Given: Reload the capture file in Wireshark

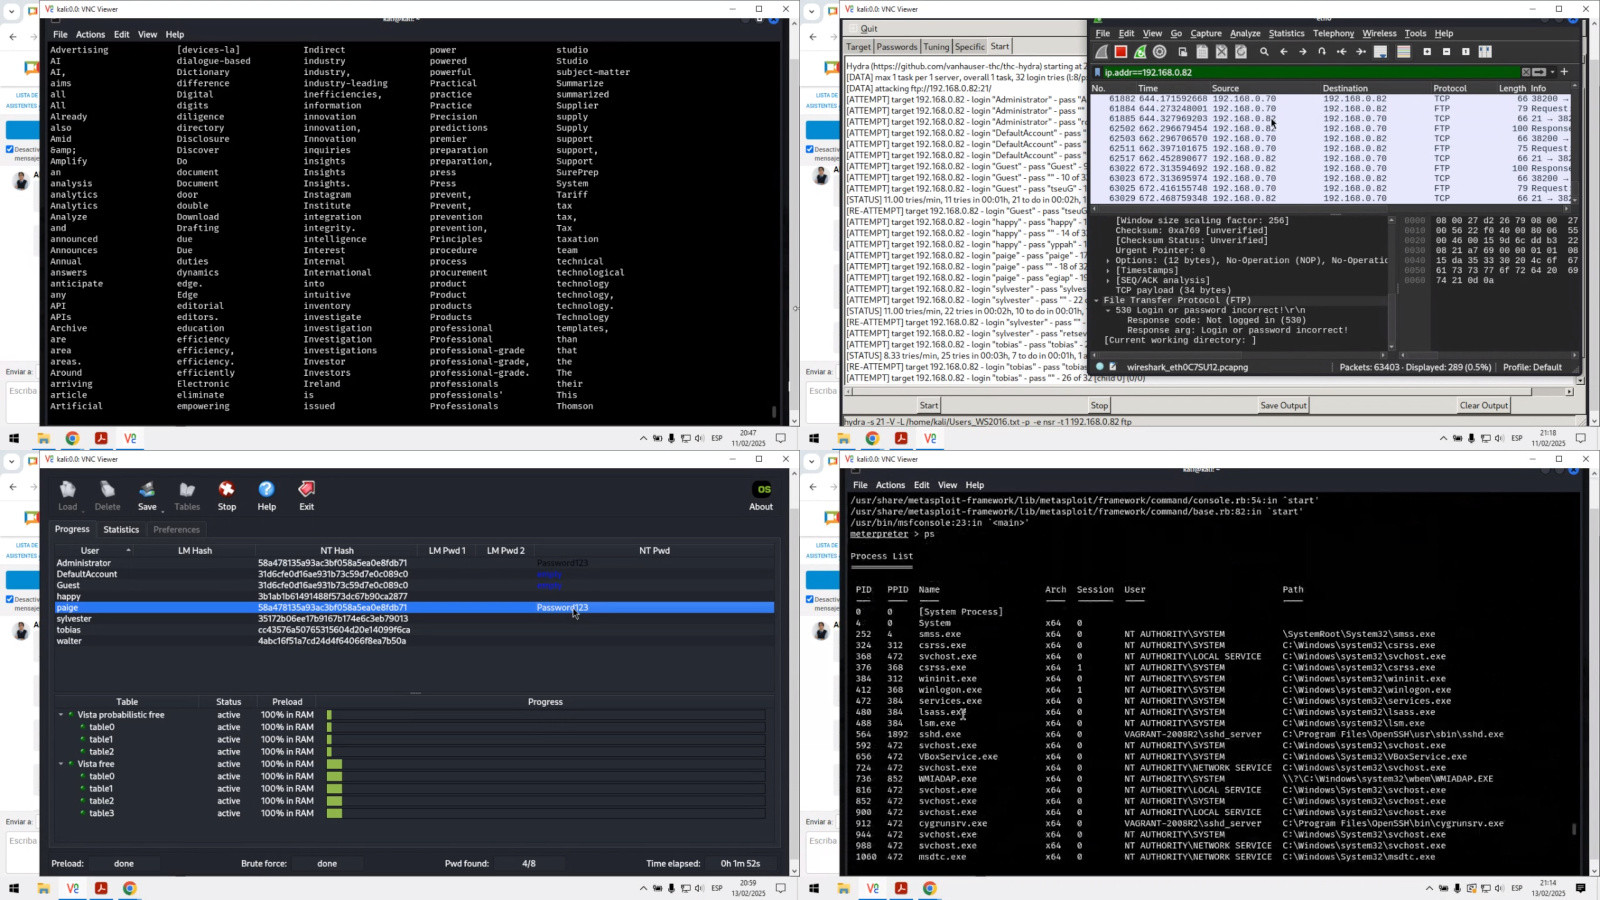Looking at the screenshot, I should pyautogui.click(x=1241, y=52).
